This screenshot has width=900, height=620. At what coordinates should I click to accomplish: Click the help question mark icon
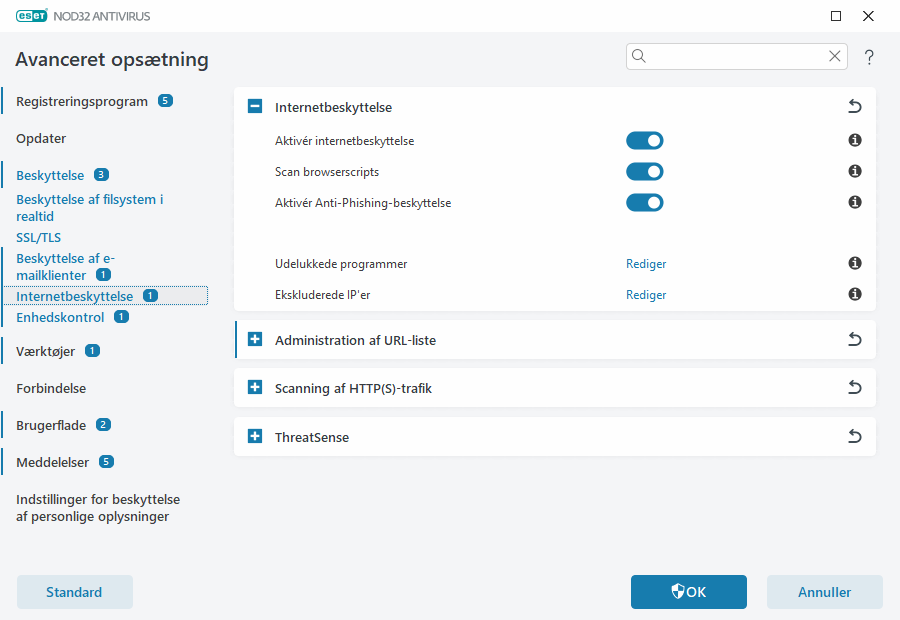point(869,57)
